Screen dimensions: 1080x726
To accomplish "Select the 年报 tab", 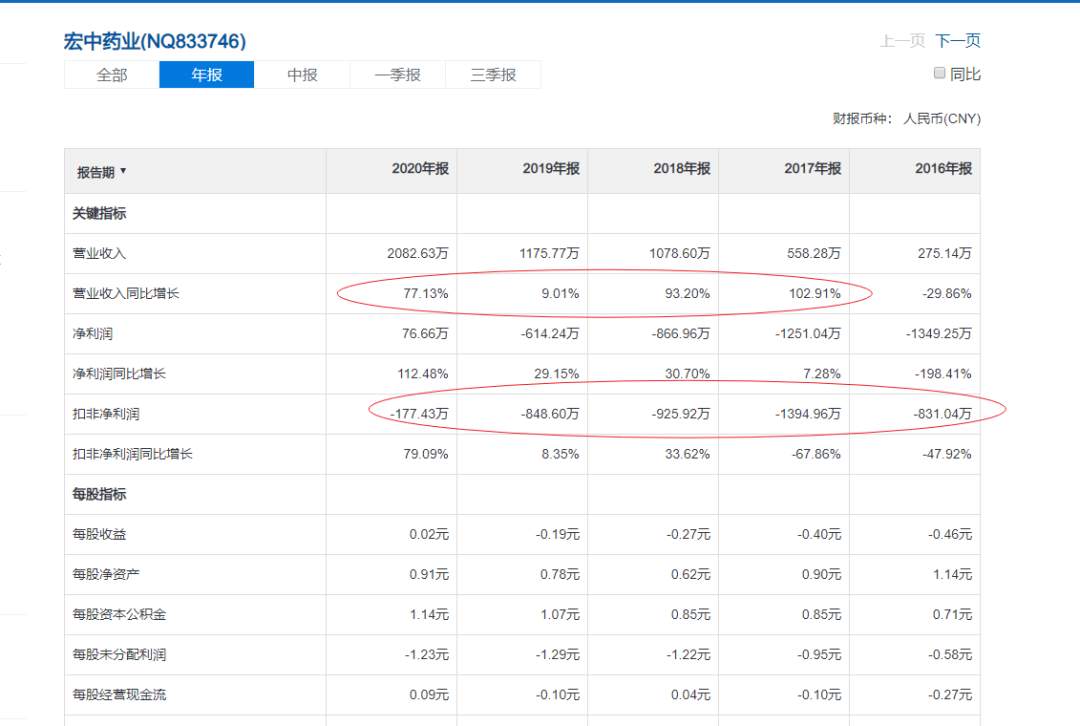I will 207,74.
